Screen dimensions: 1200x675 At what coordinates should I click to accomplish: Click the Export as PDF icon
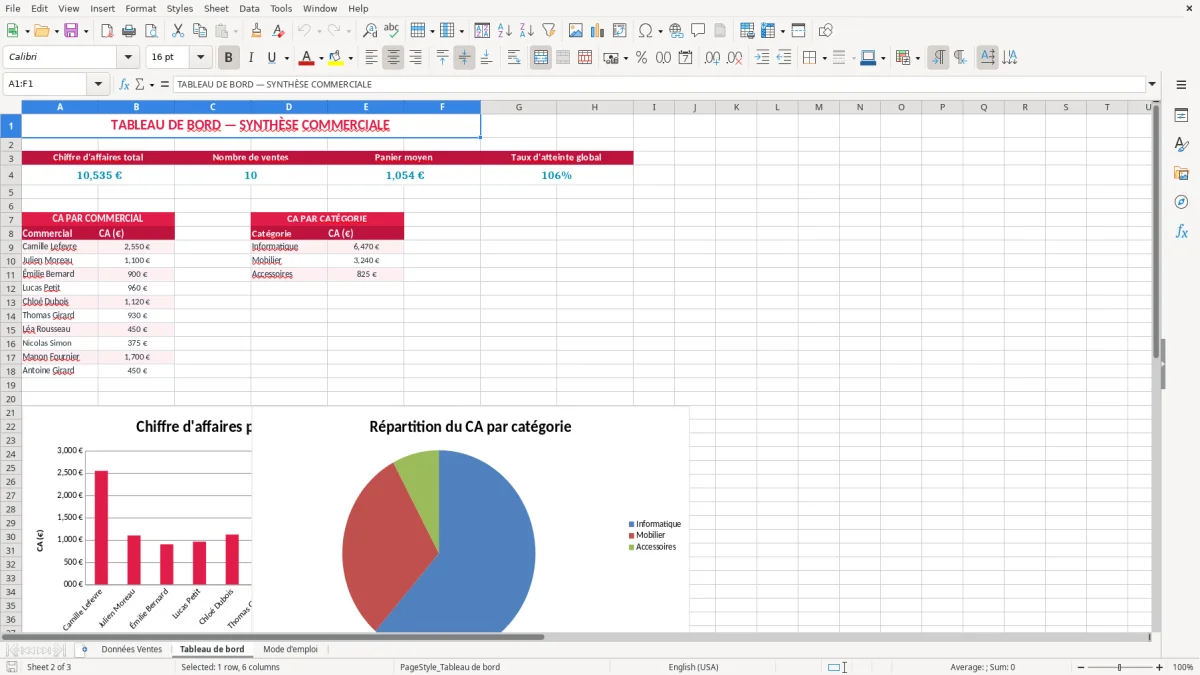pyautogui.click(x=107, y=30)
